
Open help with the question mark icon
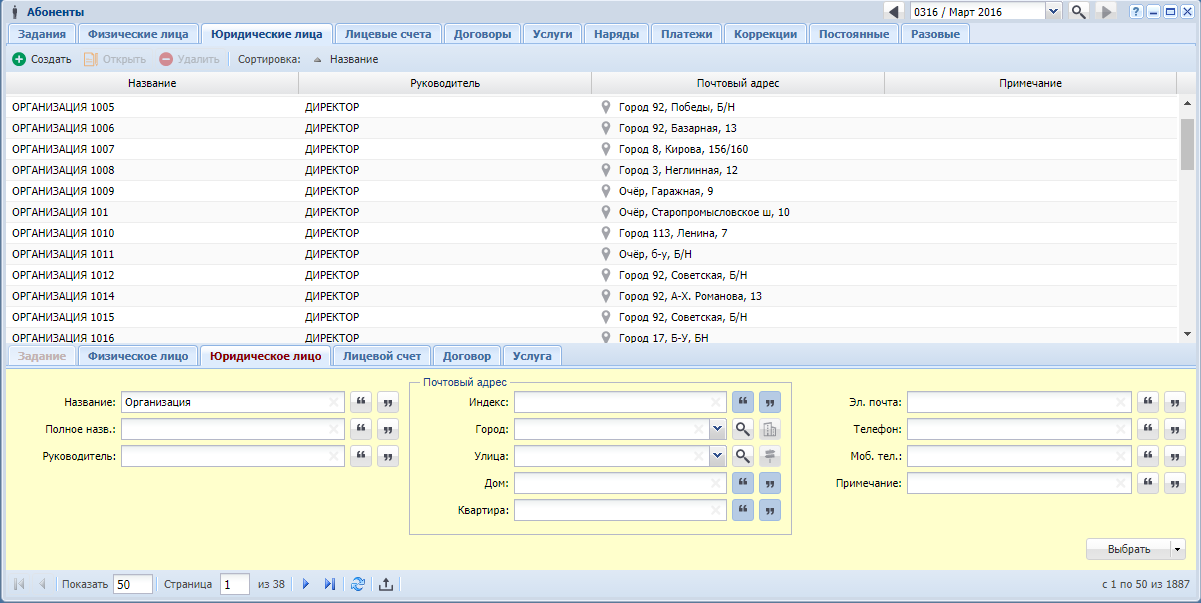click(1135, 12)
